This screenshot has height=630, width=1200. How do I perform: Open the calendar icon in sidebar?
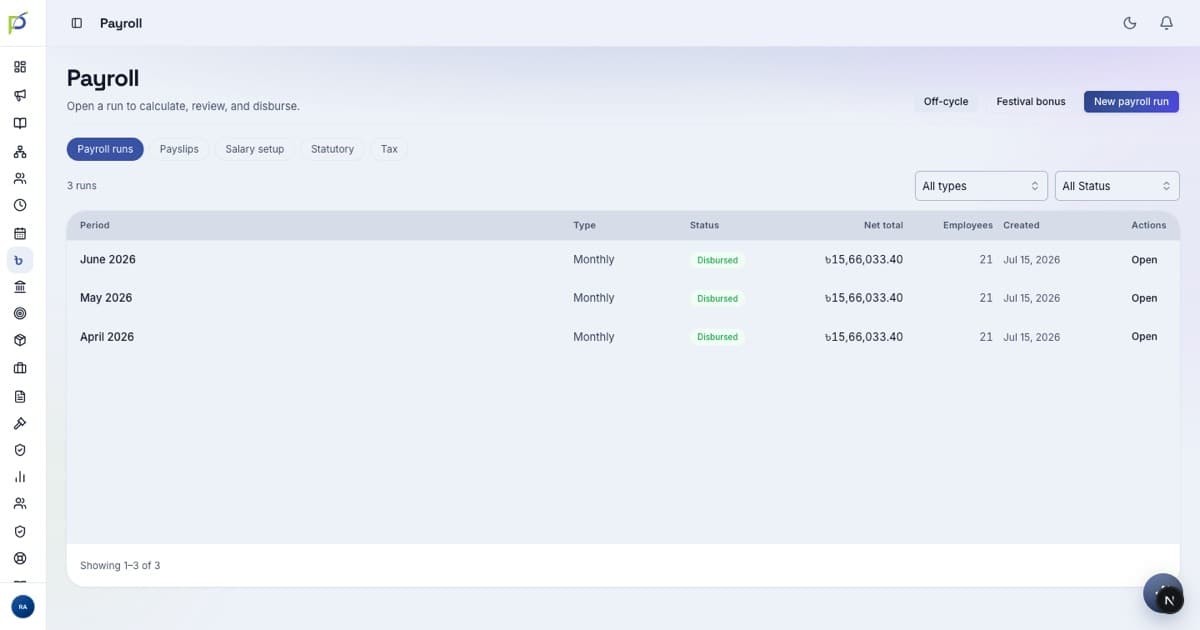[x=20, y=233]
